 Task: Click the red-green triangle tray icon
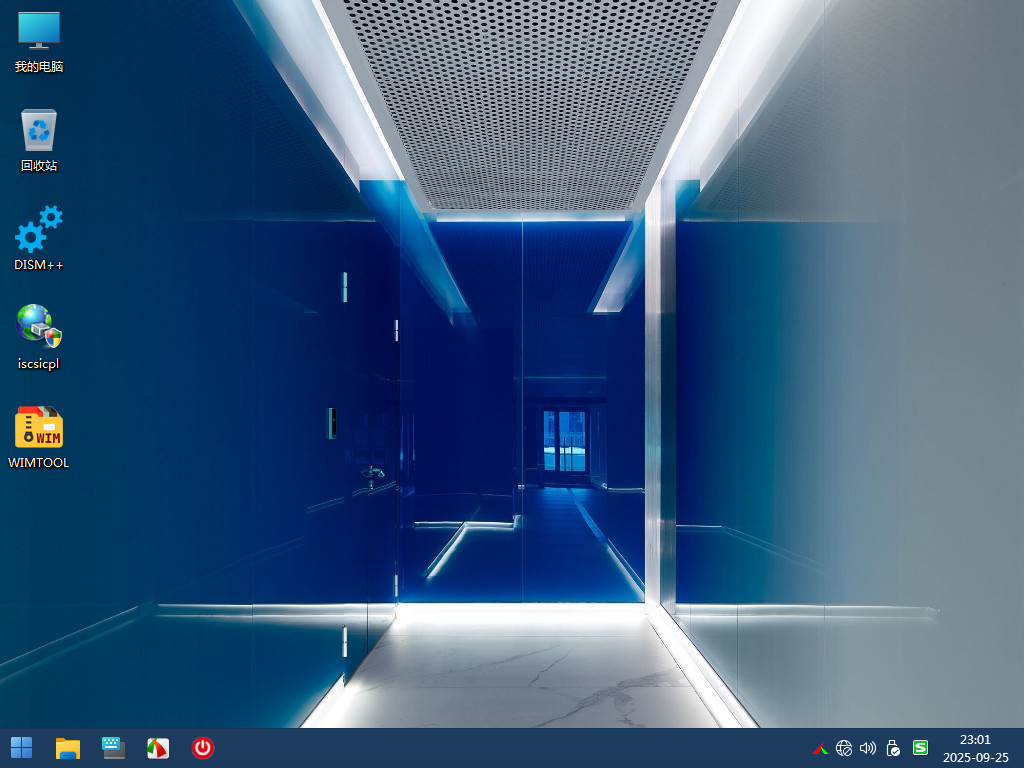pos(820,748)
